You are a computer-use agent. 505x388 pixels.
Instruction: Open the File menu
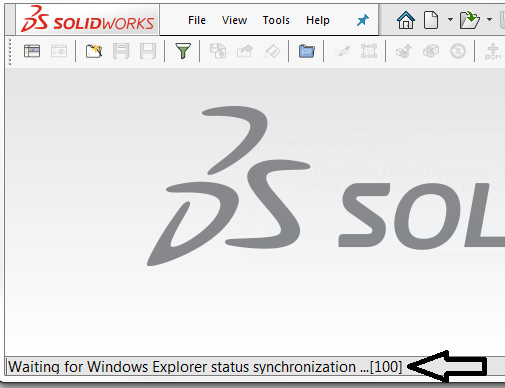point(197,20)
